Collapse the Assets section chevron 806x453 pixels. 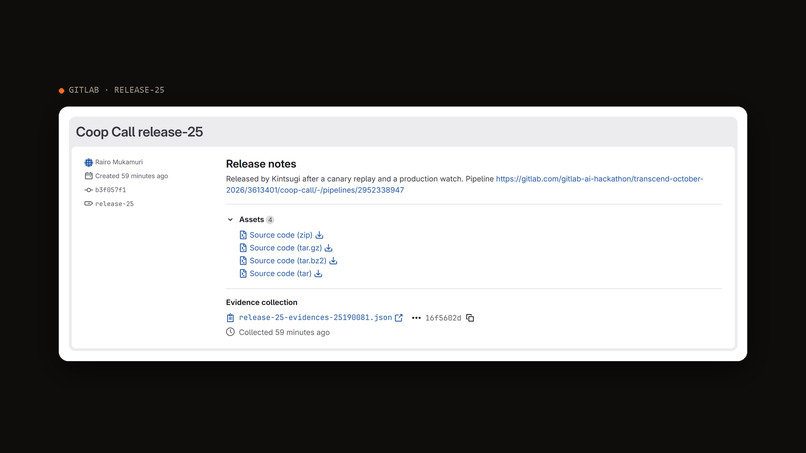pyautogui.click(x=230, y=220)
